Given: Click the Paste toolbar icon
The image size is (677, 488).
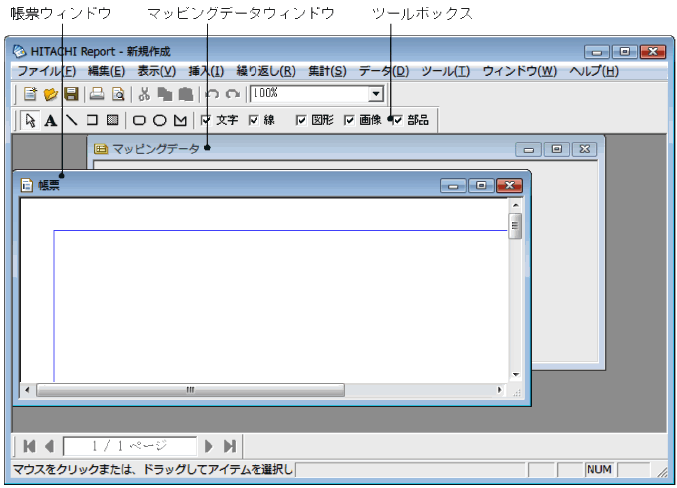Looking at the screenshot, I should coord(186,94).
